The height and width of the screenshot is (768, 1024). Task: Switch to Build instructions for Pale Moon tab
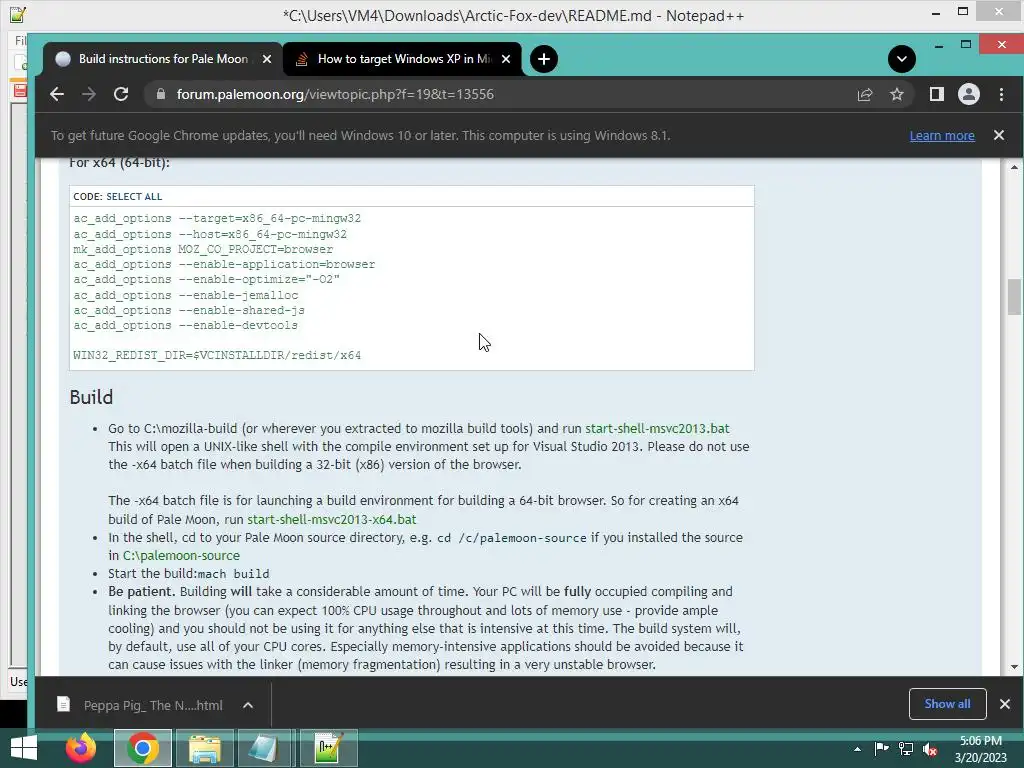(163, 59)
